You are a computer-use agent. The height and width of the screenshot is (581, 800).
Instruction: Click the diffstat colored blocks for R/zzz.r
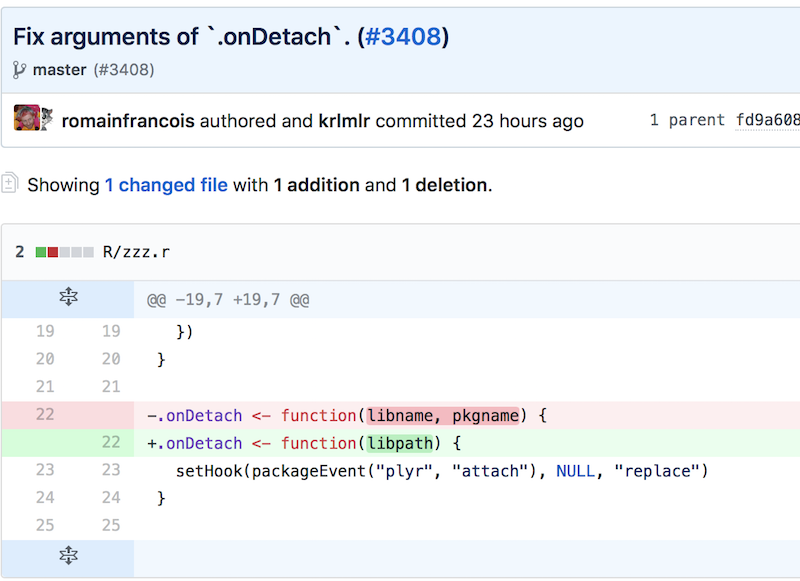point(65,252)
